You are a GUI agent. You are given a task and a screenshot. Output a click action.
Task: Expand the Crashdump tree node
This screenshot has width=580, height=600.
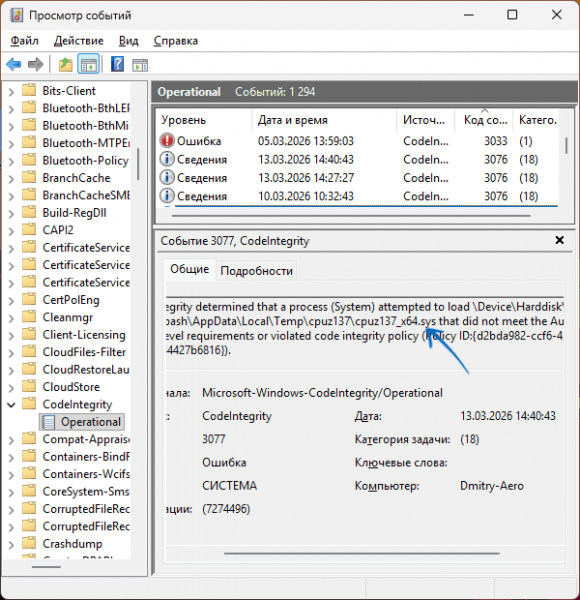(x=11, y=544)
